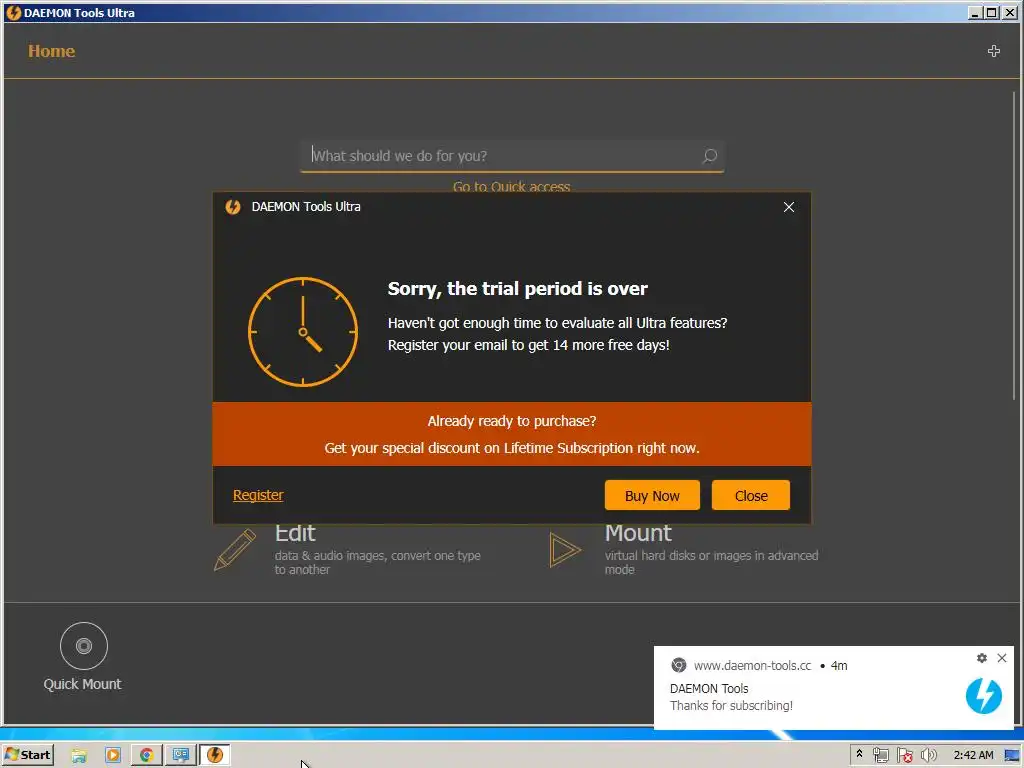The image size is (1024, 768).
Task: Click the main window vertical scrollbar
Action: point(1014,246)
